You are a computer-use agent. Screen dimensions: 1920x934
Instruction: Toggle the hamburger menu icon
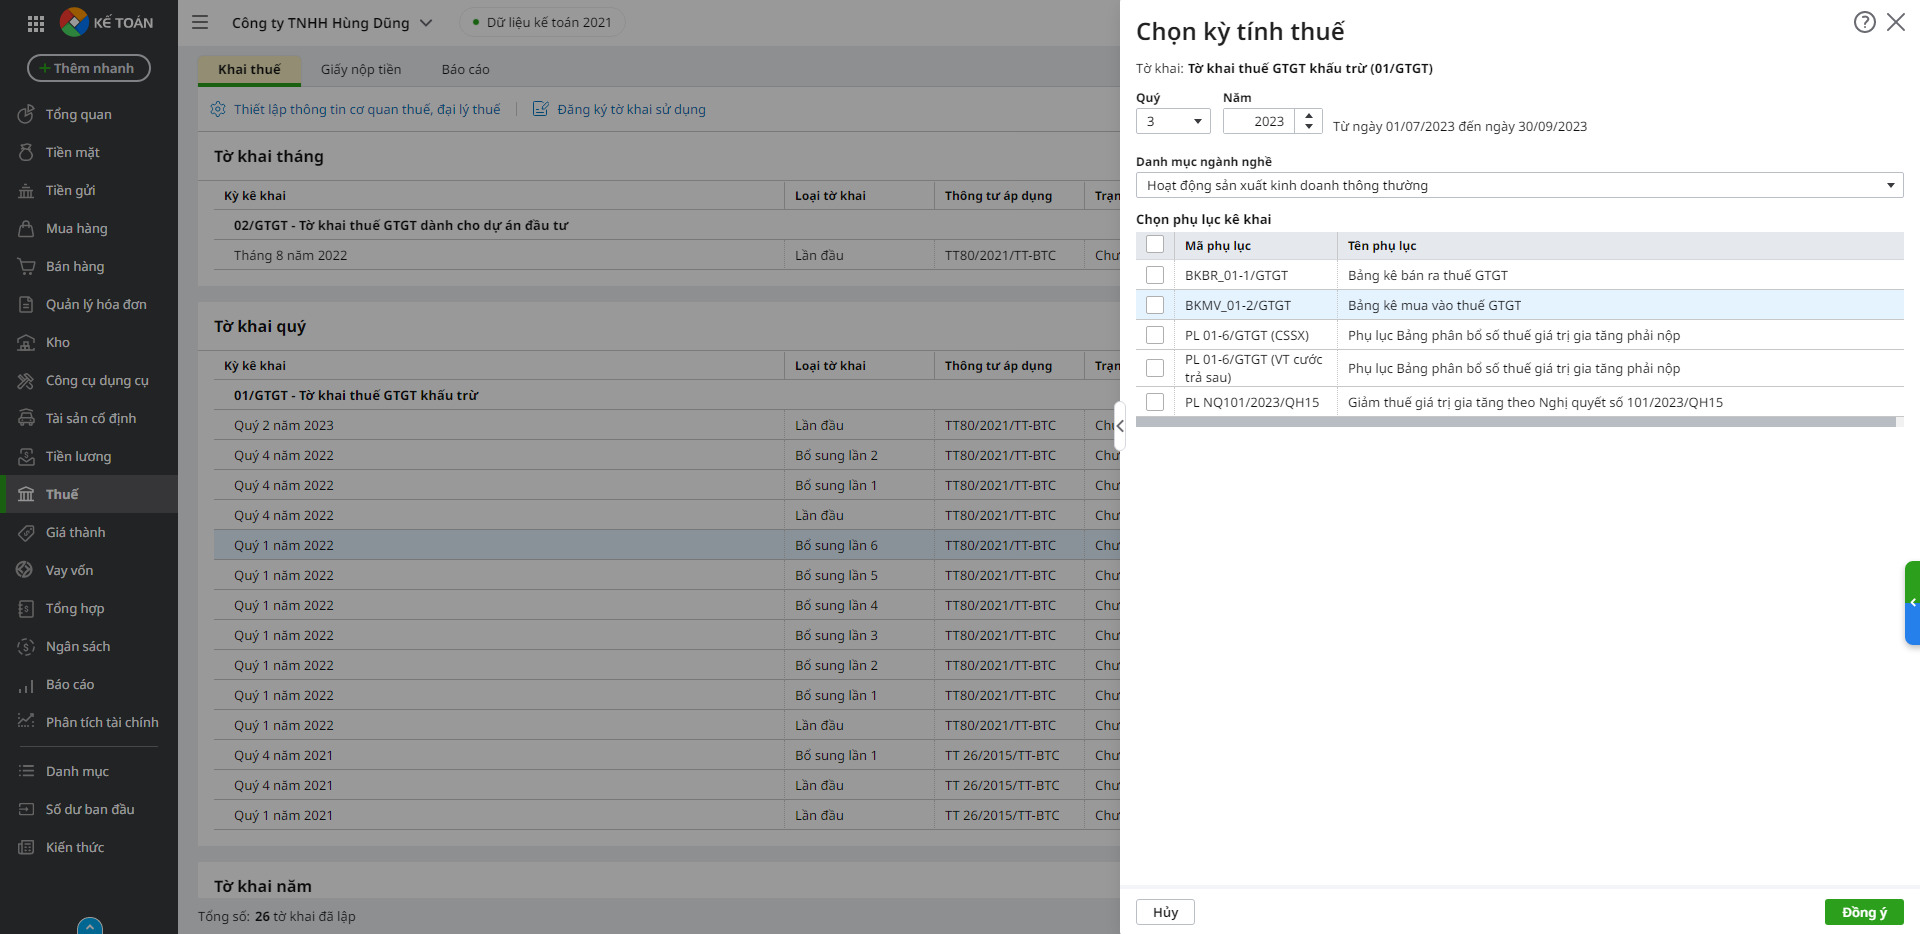pyautogui.click(x=200, y=22)
